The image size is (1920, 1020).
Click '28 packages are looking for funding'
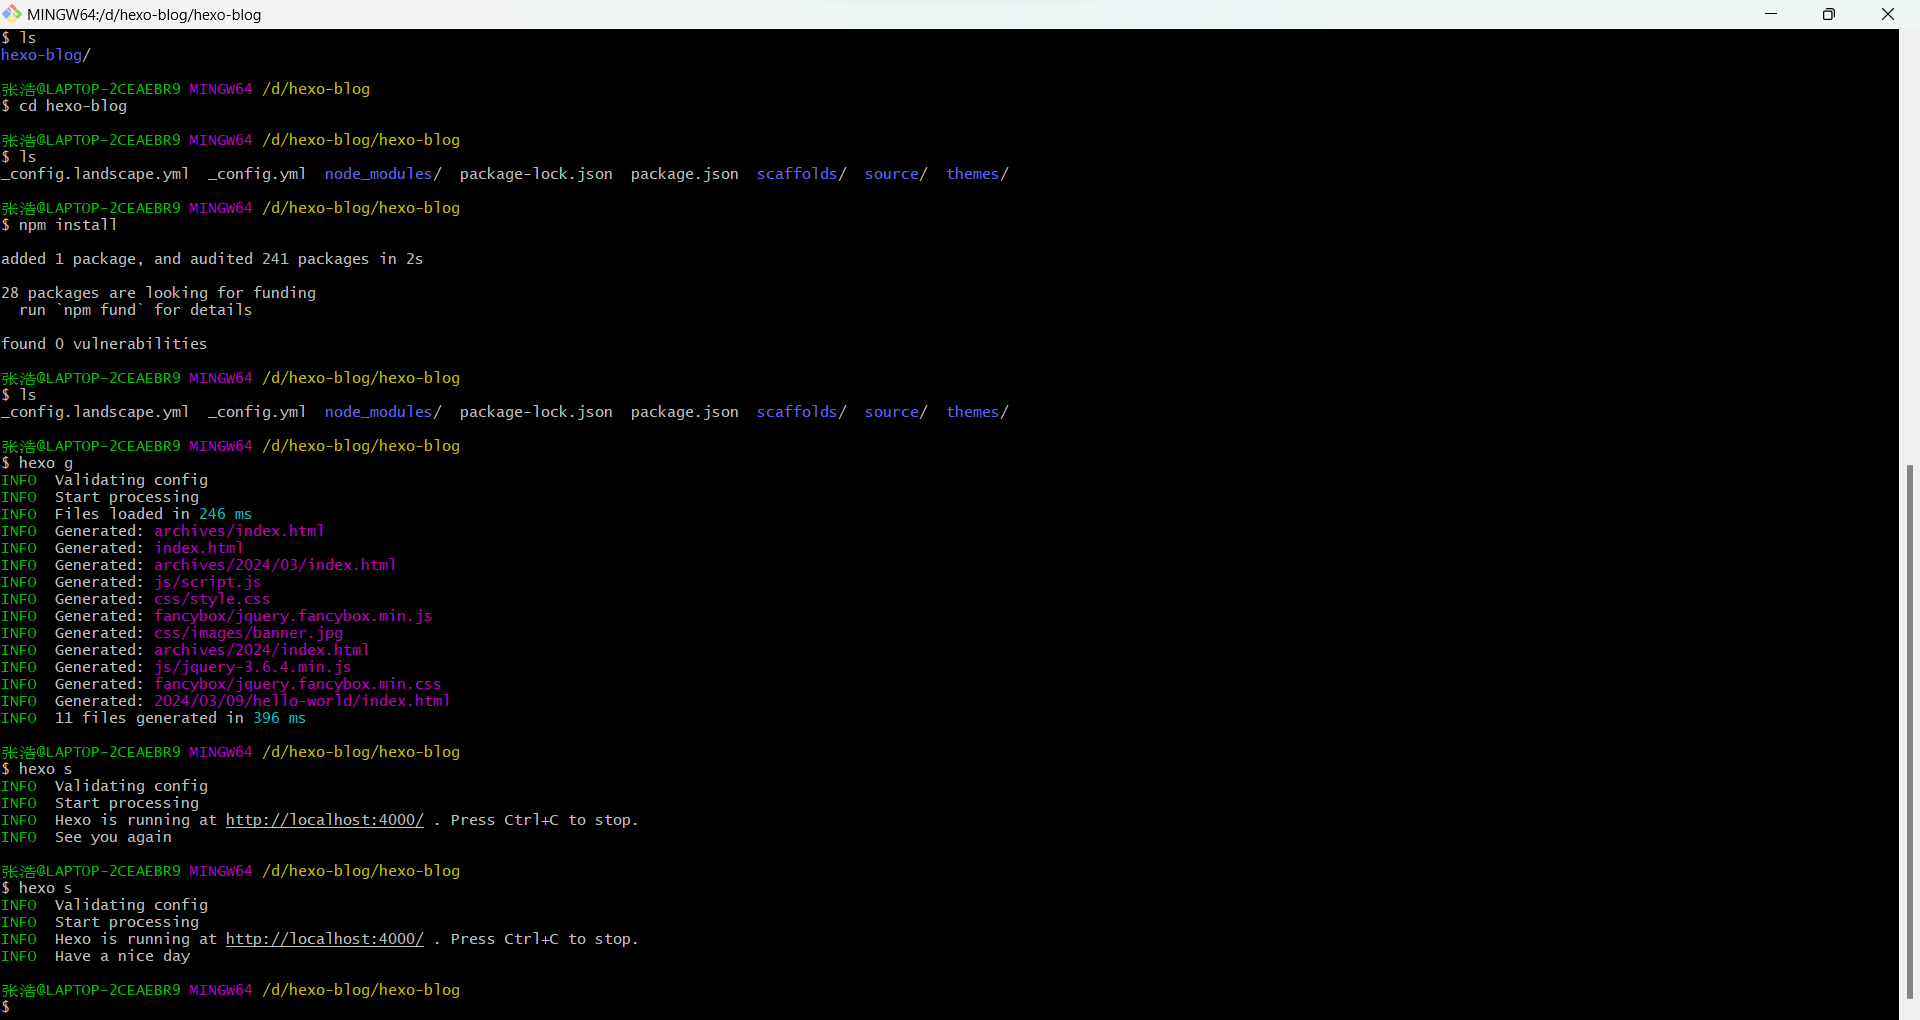(x=159, y=293)
